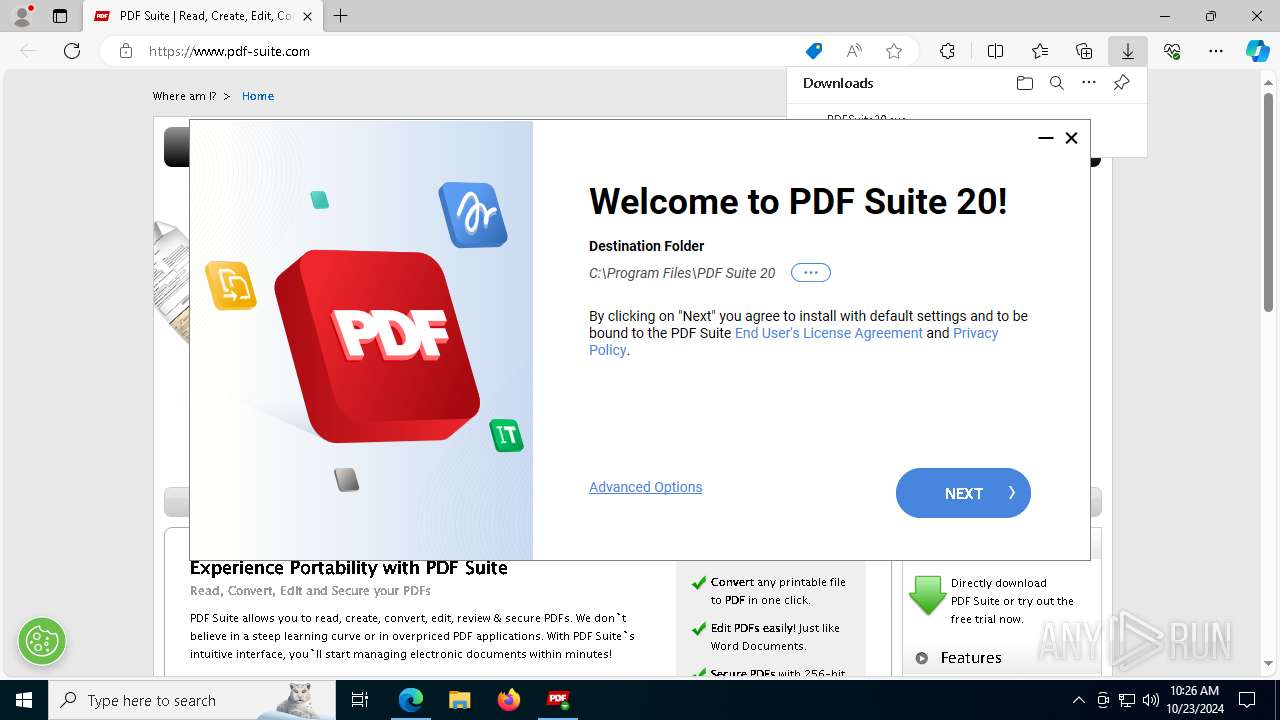The width and height of the screenshot is (1280, 720).
Task: Add page to favorites star
Action: (x=894, y=51)
